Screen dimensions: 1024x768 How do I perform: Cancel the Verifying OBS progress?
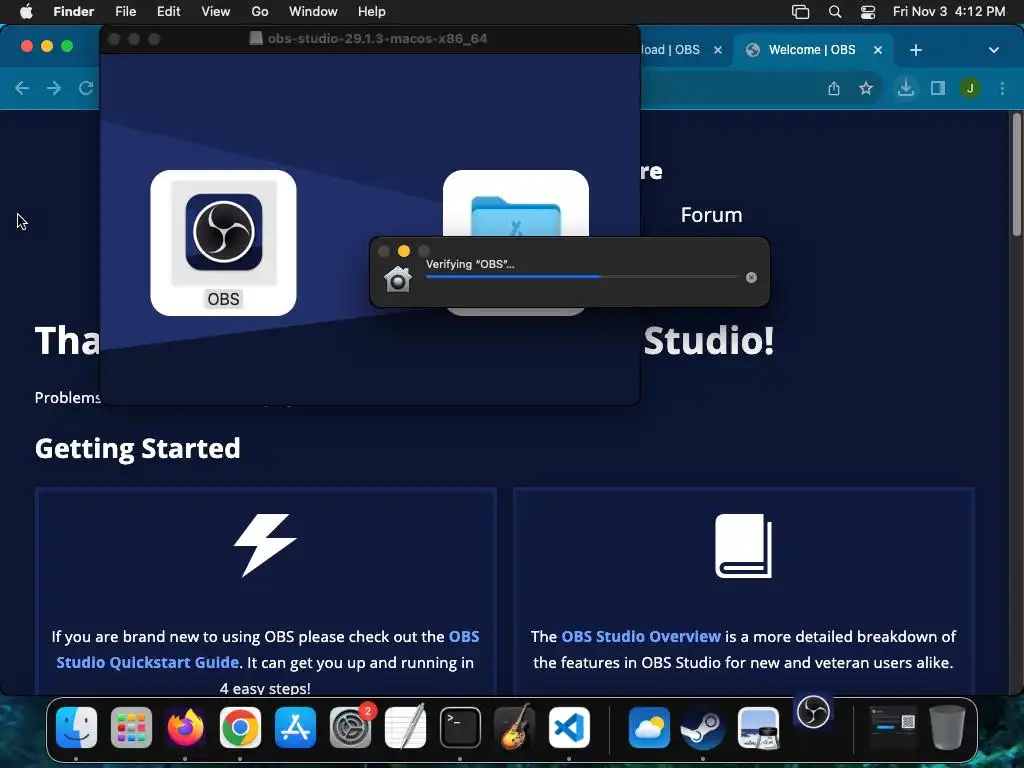[751, 278]
